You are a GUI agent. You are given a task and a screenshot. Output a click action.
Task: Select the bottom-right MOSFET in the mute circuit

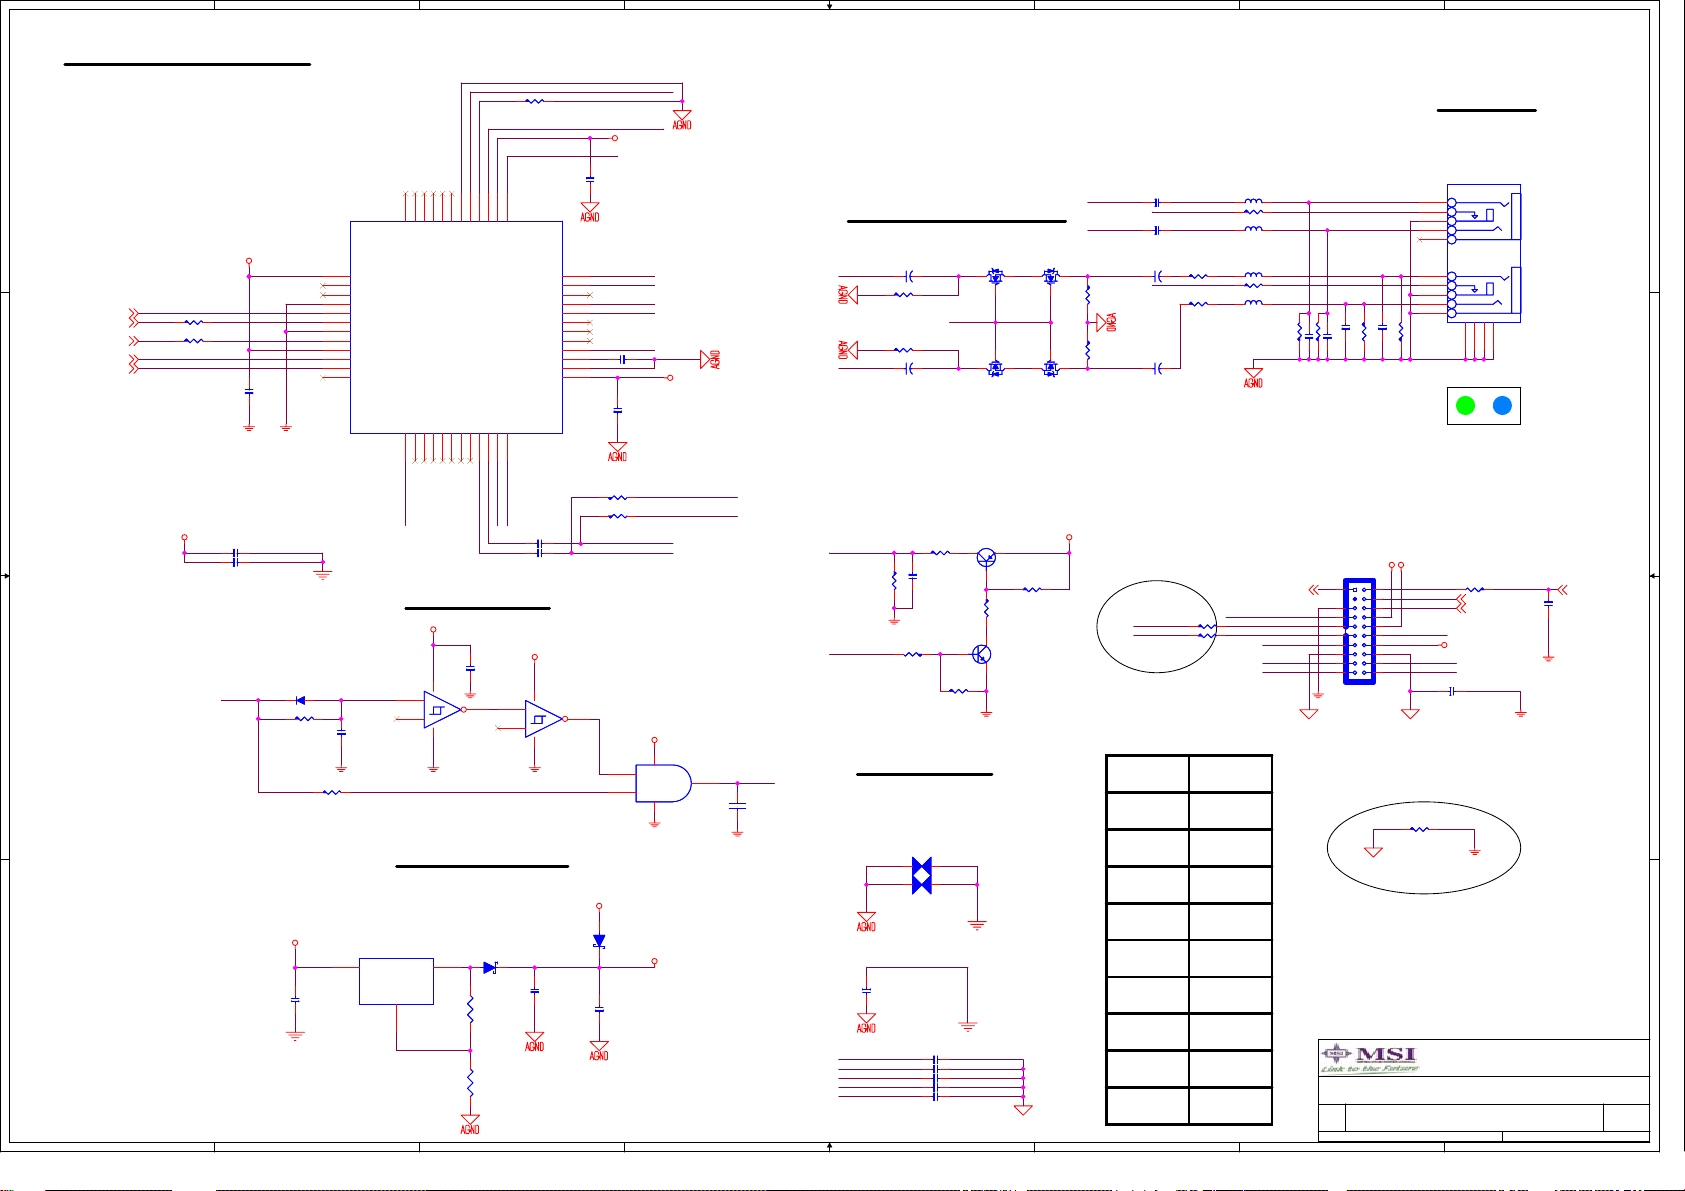point(1050,368)
